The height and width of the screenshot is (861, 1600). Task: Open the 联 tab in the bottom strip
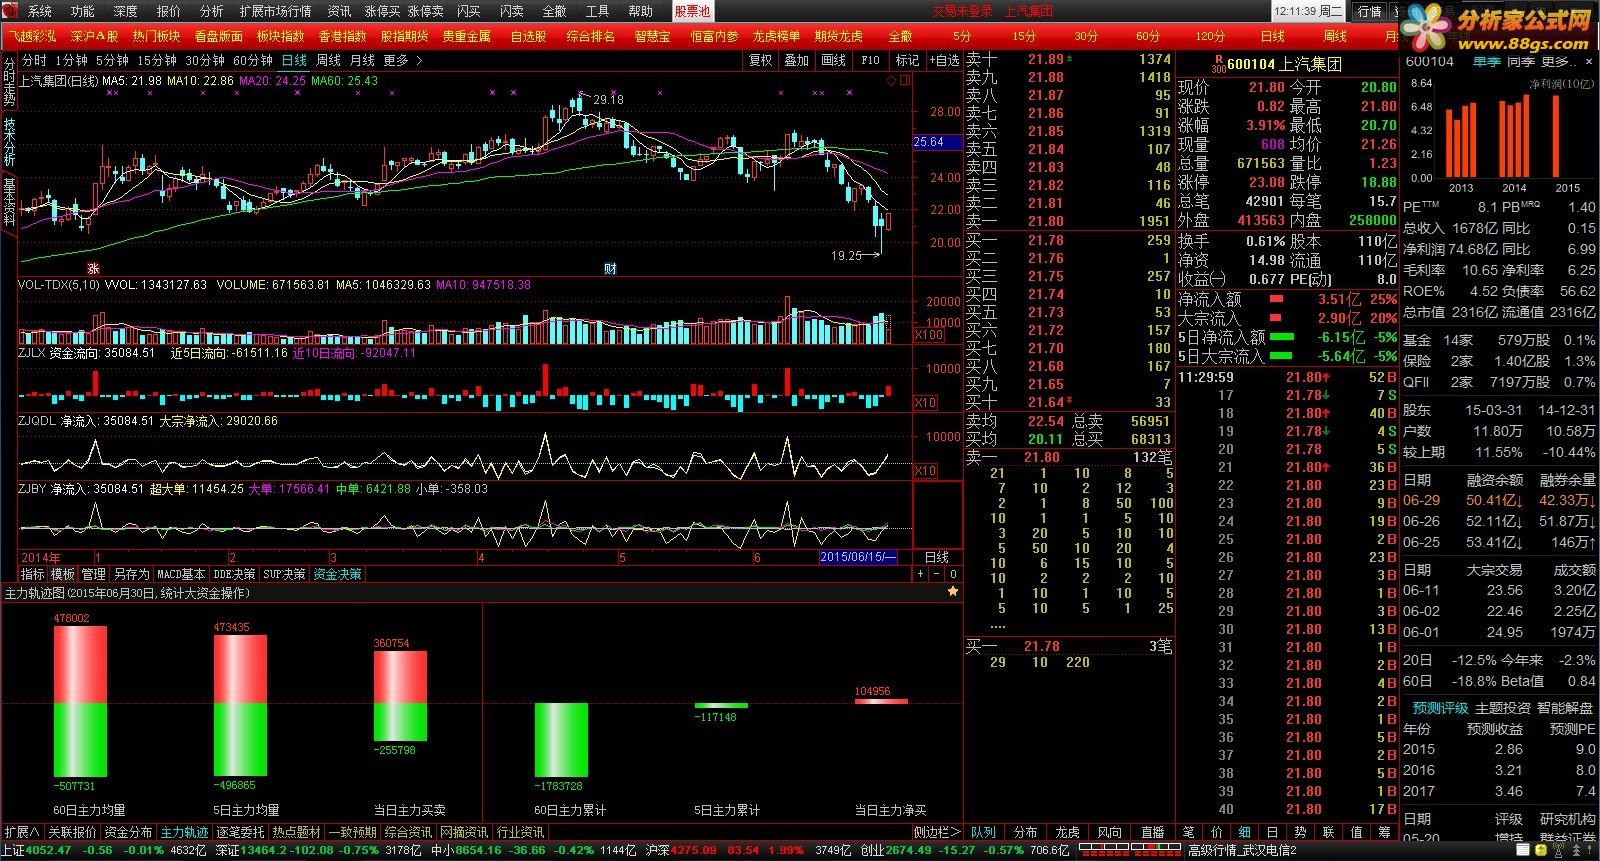(x=1328, y=832)
